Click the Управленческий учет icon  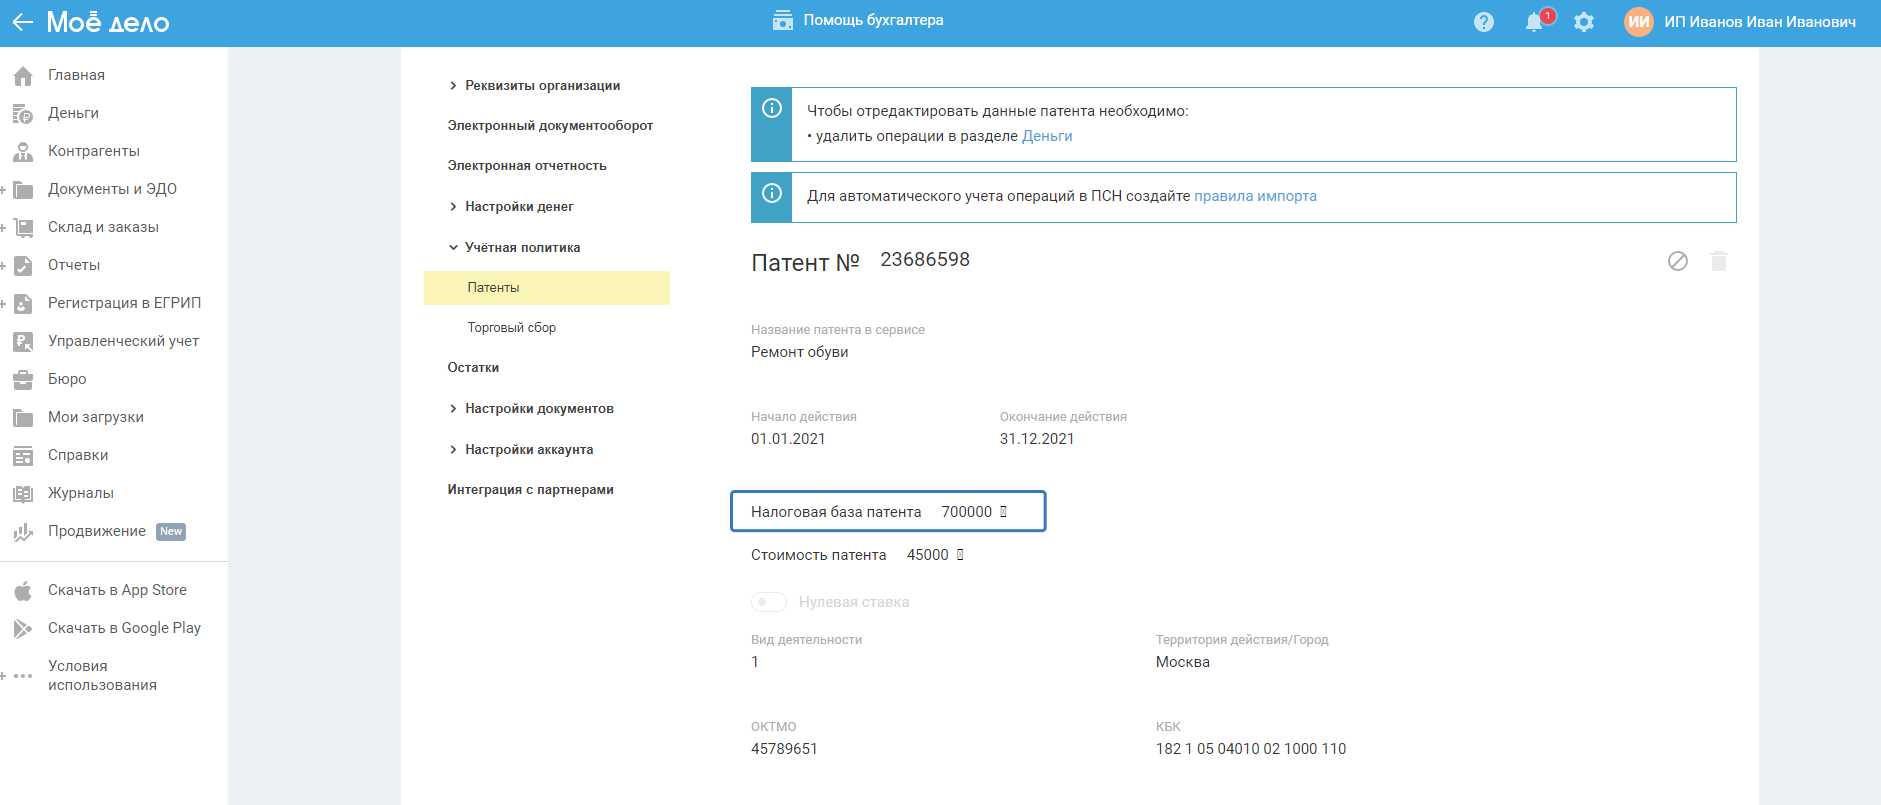click(x=23, y=342)
